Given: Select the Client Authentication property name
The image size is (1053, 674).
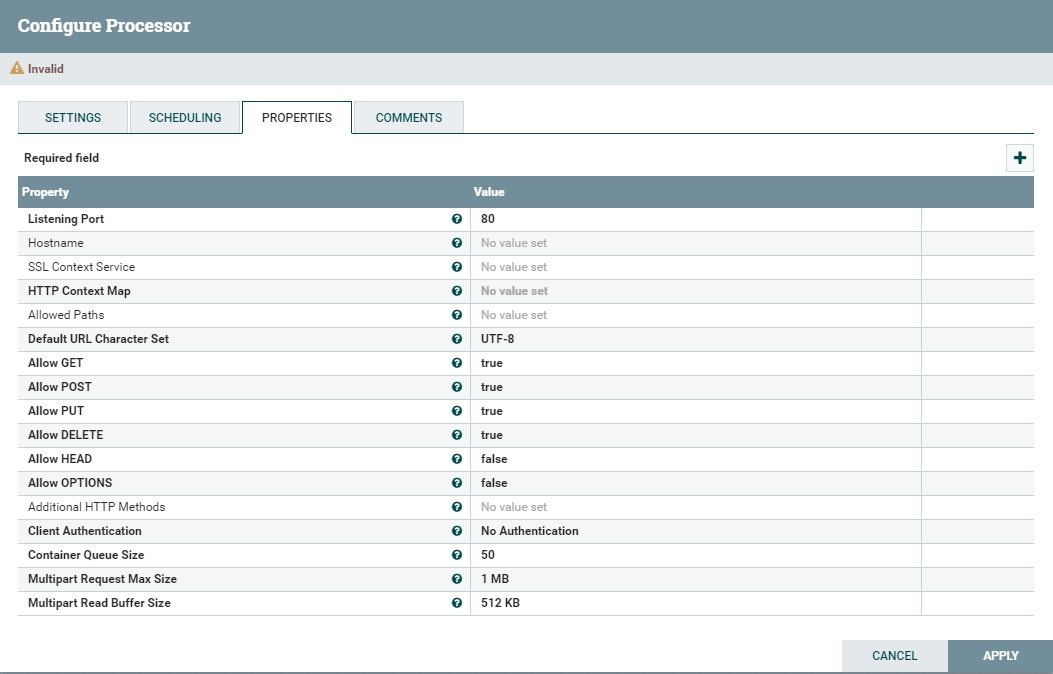Looking at the screenshot, I should [85, 531].
